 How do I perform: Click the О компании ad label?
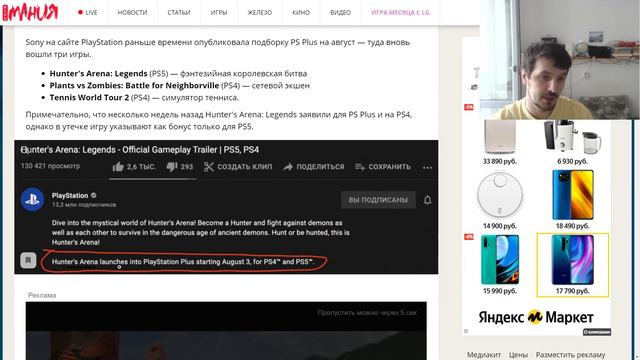(x=597, y=332)
